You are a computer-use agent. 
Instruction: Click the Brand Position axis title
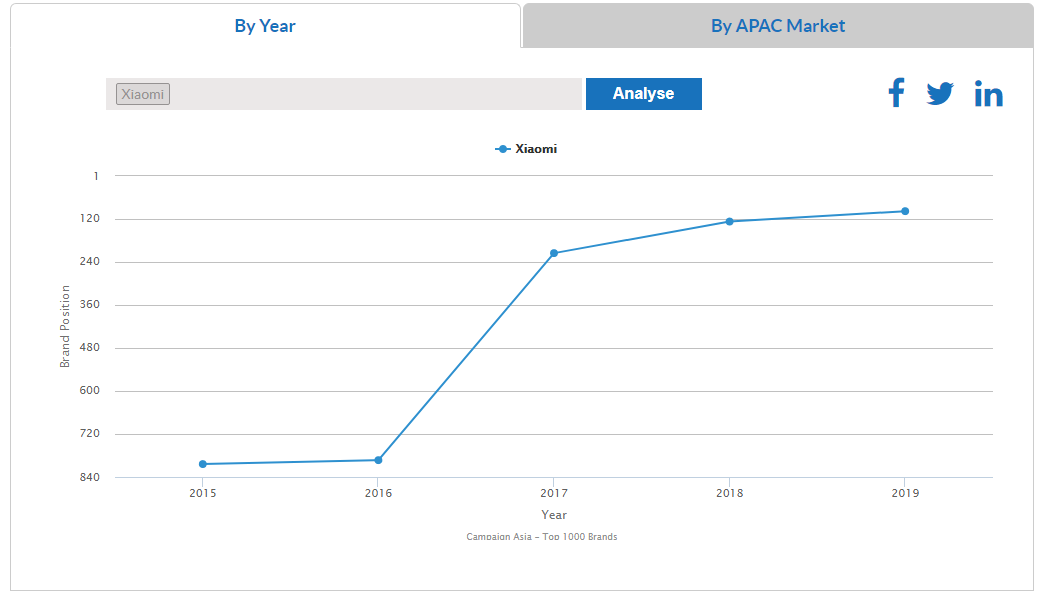pyautogui.click(x=65, y=326)
